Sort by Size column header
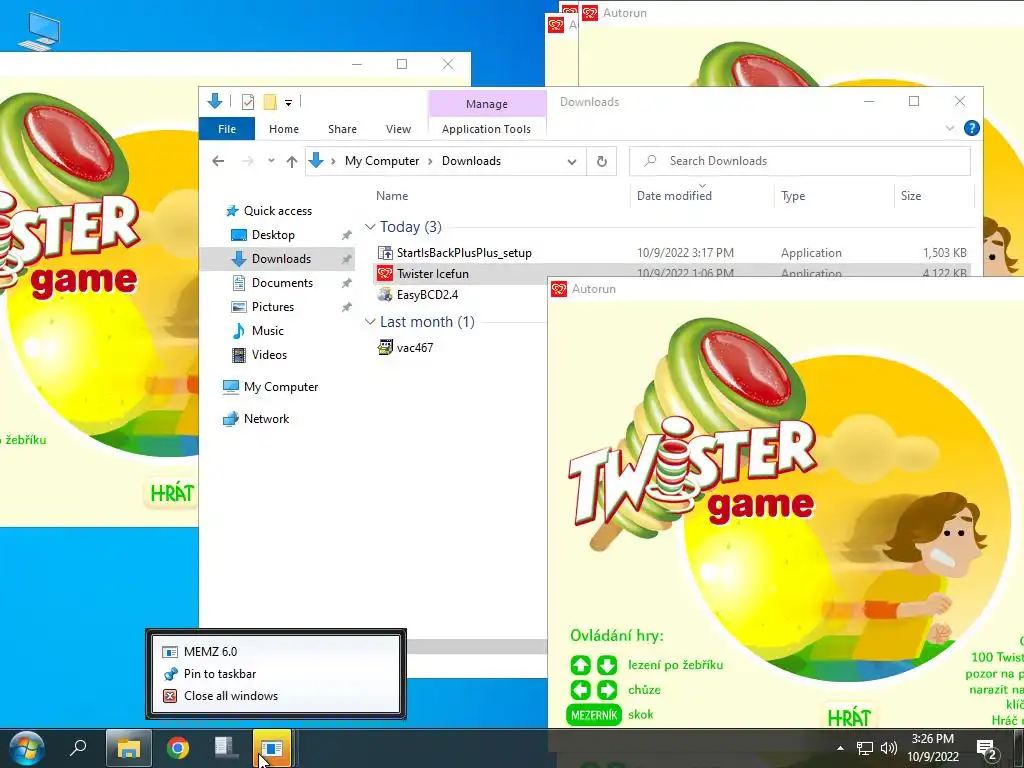The height and width of the screenshot is (768, 1024). tap(910, 195)
